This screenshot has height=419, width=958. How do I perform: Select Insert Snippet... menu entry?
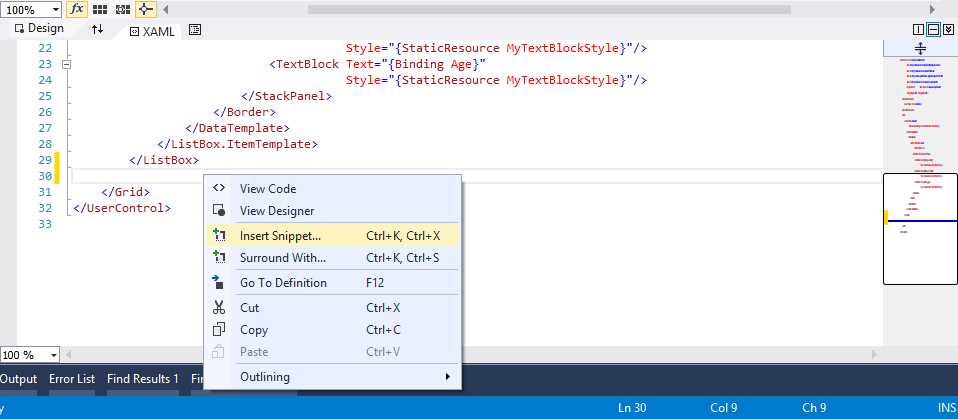point(332,236)
